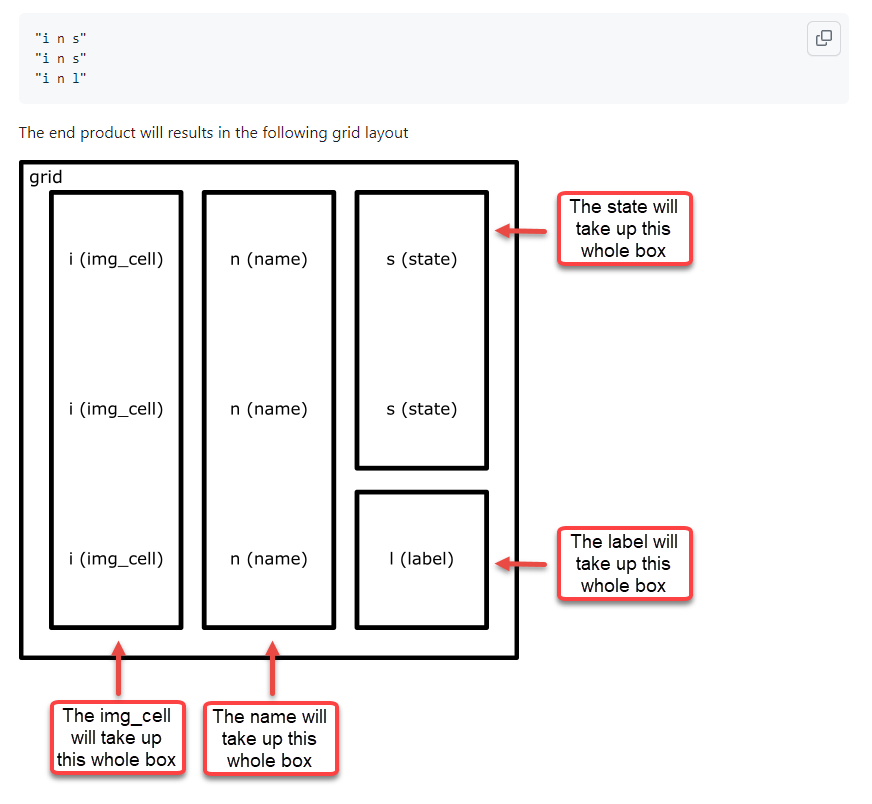Click the "The img_cell will take up" callout
The image size is (872, 804).
pyautogui.click(x=117, y=737)
